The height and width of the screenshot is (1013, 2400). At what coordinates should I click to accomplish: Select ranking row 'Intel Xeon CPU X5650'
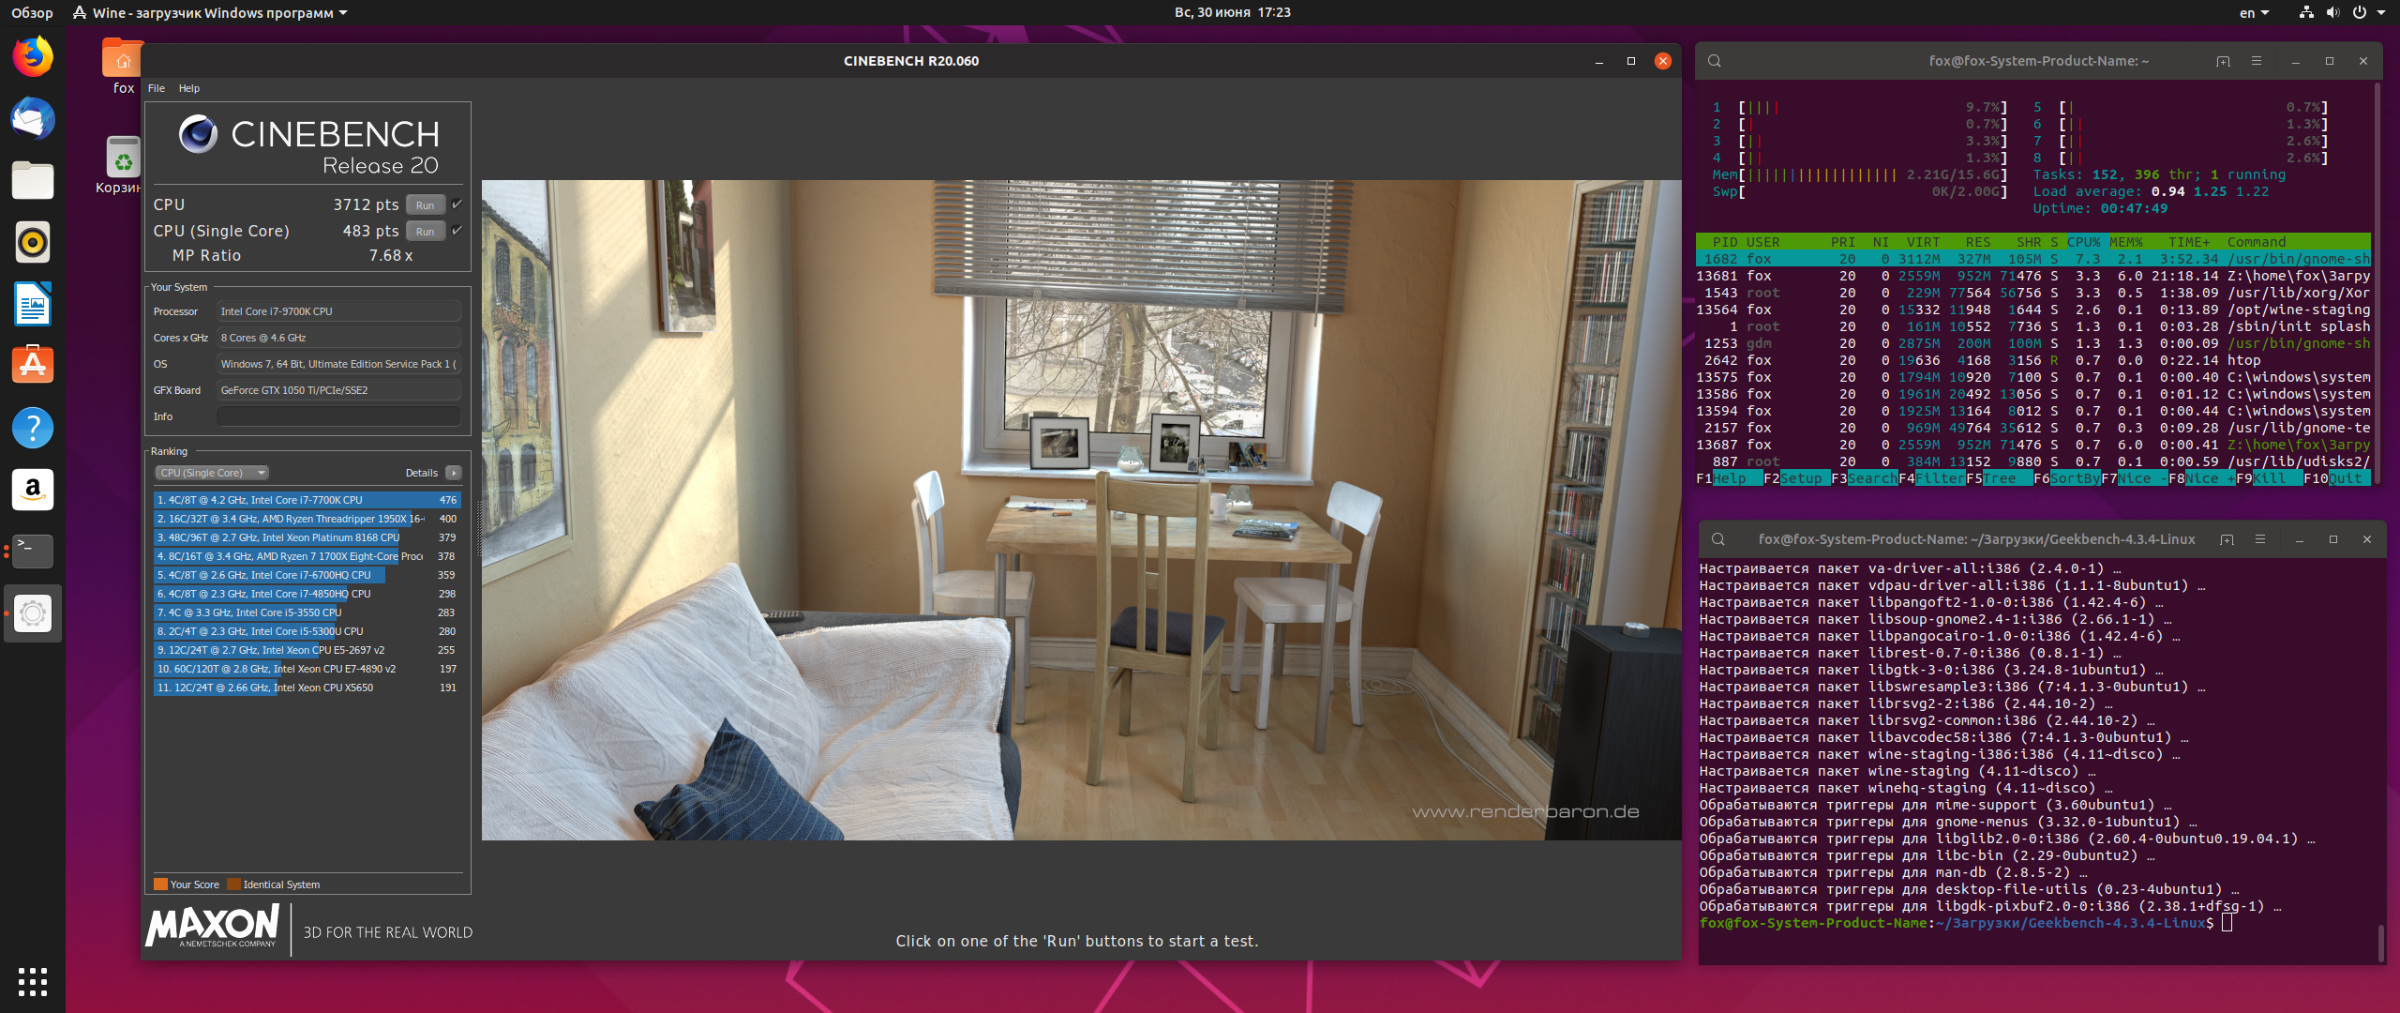point(307,688)
